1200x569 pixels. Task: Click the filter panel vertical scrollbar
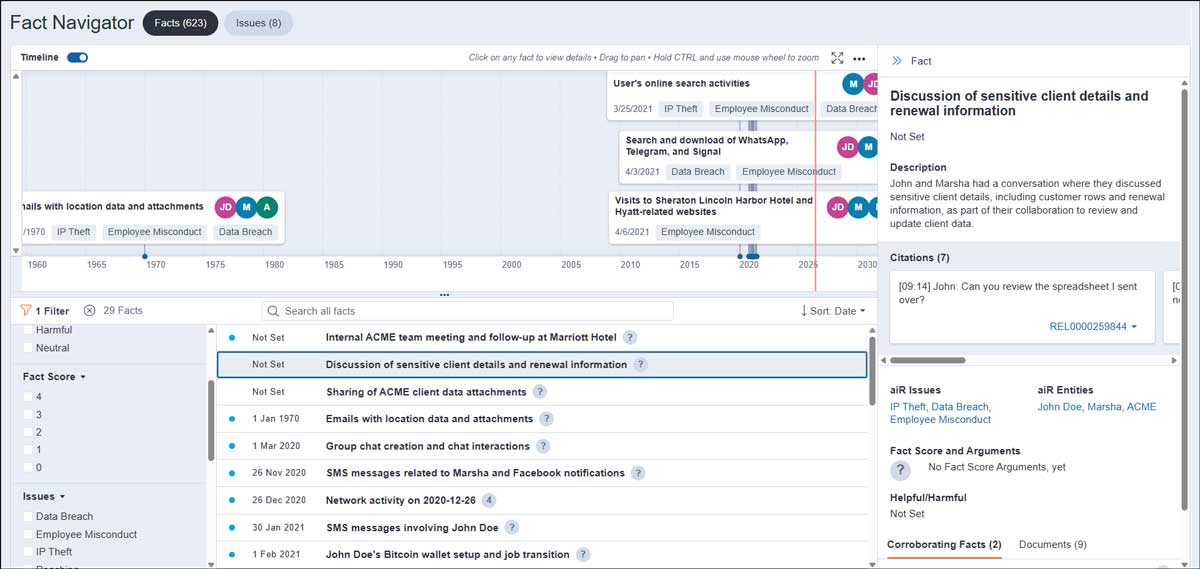pos(211,420)
